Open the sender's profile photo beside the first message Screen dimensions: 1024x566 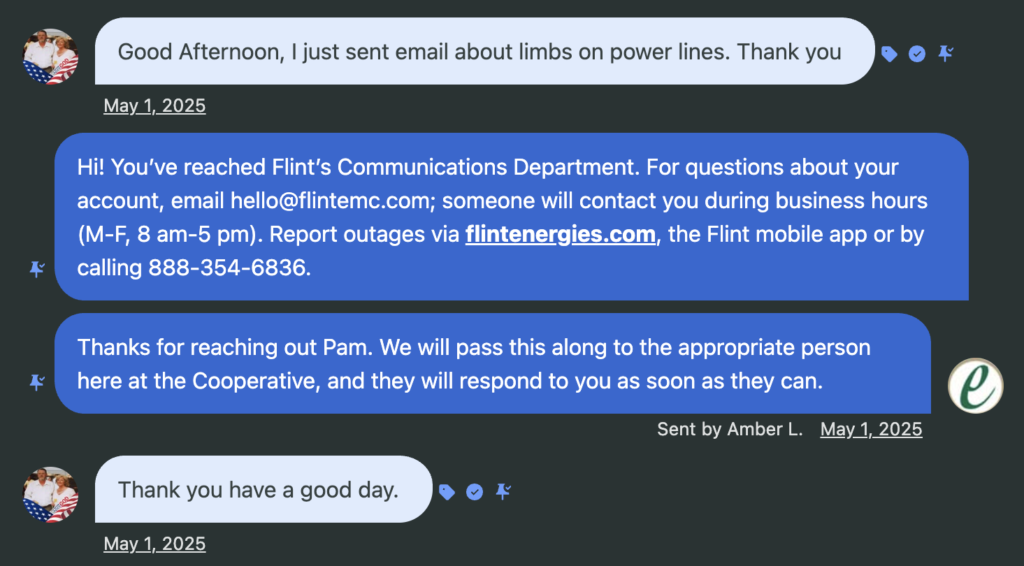[50, 56]
